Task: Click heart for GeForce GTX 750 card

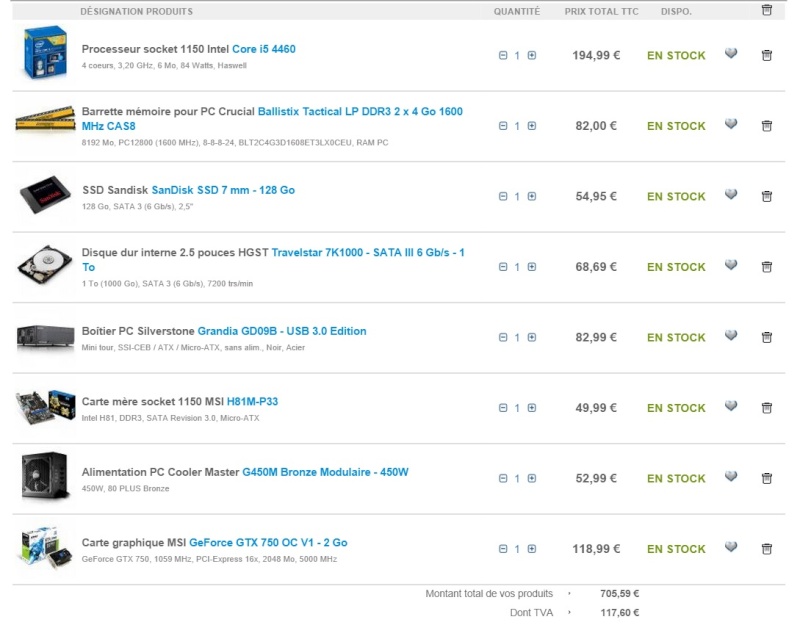Action: pos(731,546)
